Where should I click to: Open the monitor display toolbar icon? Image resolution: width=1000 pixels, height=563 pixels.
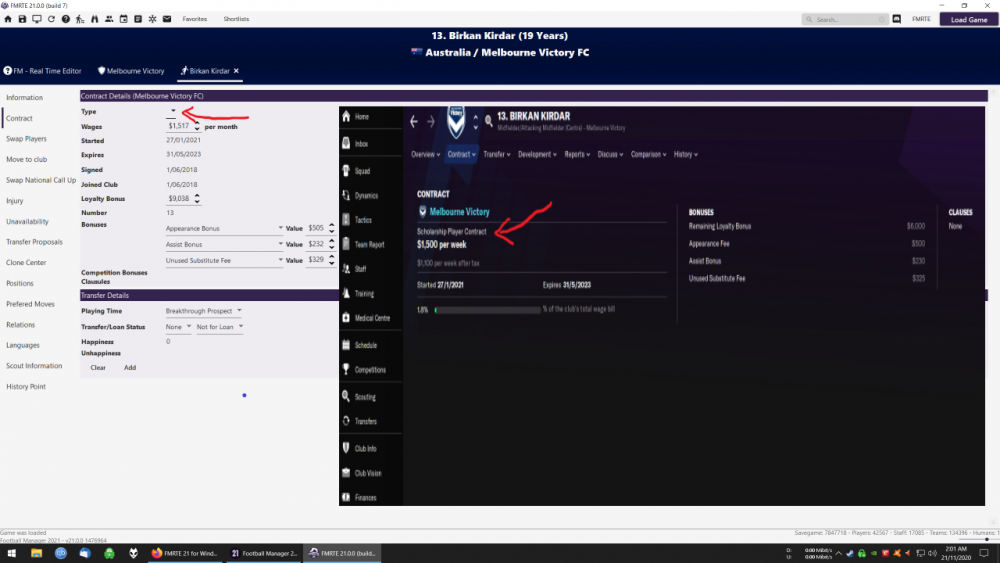point(37,19)
